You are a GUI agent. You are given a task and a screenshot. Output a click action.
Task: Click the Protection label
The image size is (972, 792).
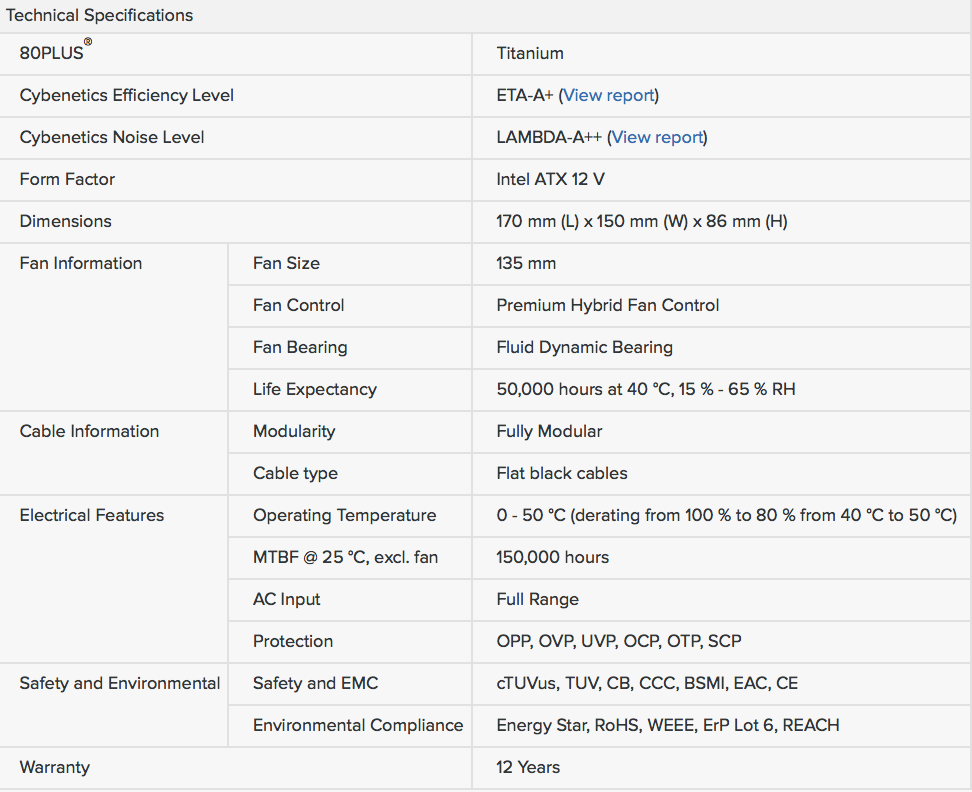tap(293, 641)
